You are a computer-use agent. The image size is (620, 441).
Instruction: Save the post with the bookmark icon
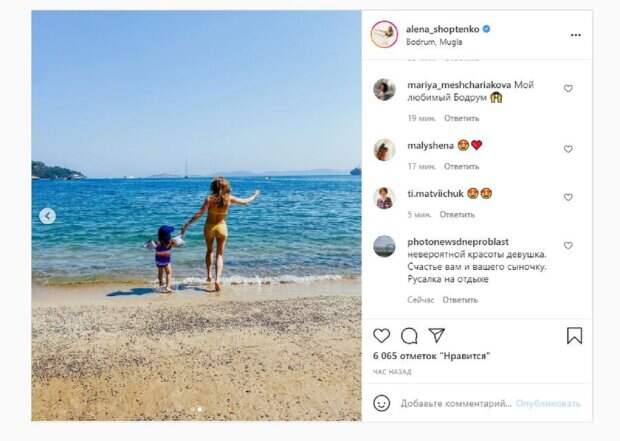(574, 335)
